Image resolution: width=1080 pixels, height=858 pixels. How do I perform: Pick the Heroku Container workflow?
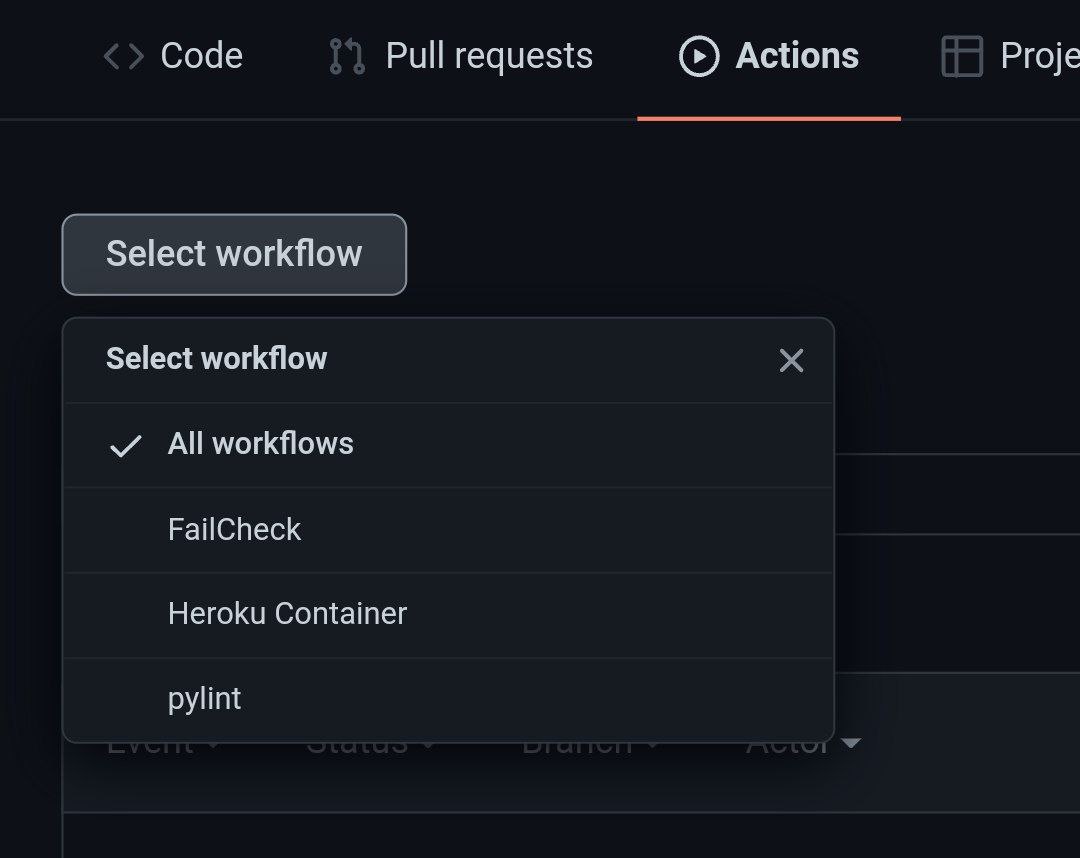(287, 614)
